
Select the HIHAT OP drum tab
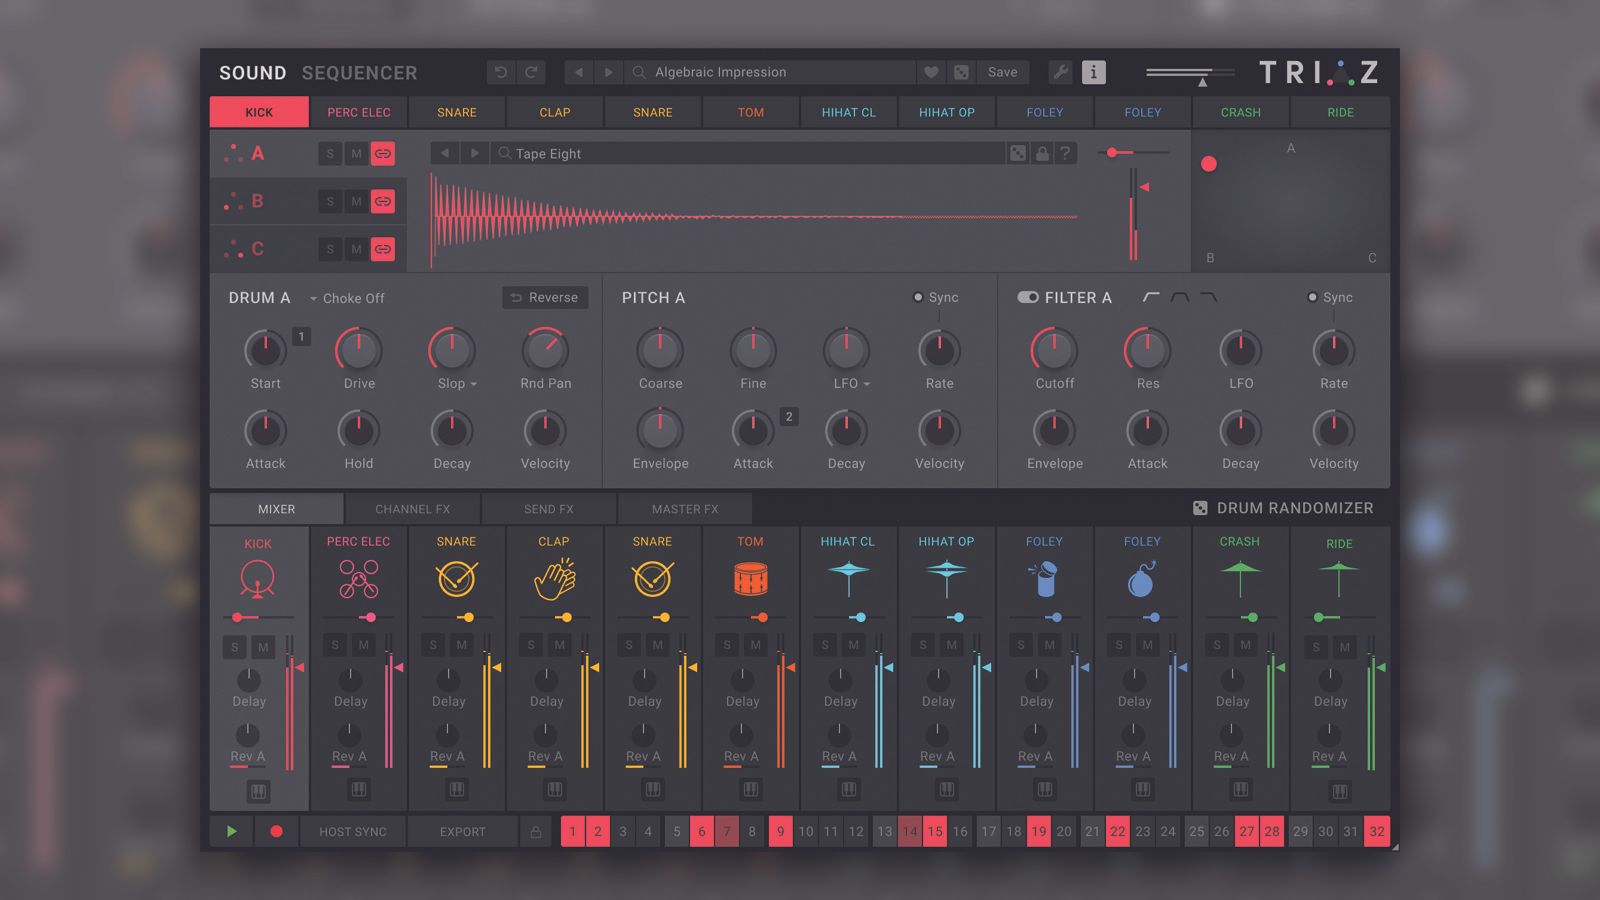(x=945, y=112)
